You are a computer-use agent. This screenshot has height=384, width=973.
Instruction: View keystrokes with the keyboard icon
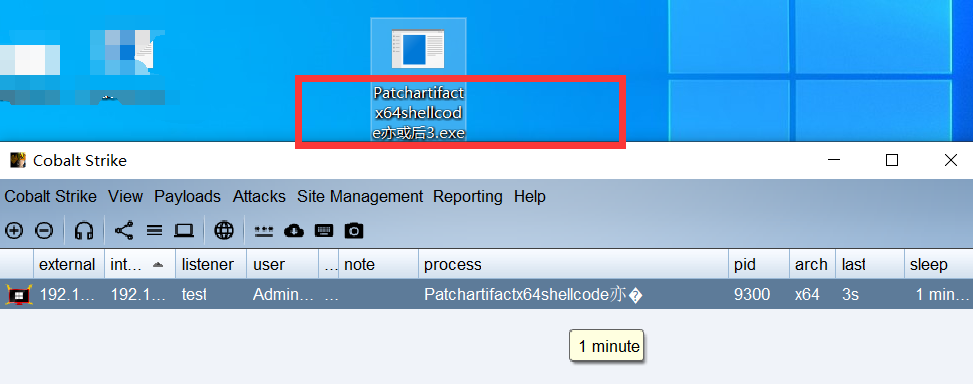pos(324,231)
